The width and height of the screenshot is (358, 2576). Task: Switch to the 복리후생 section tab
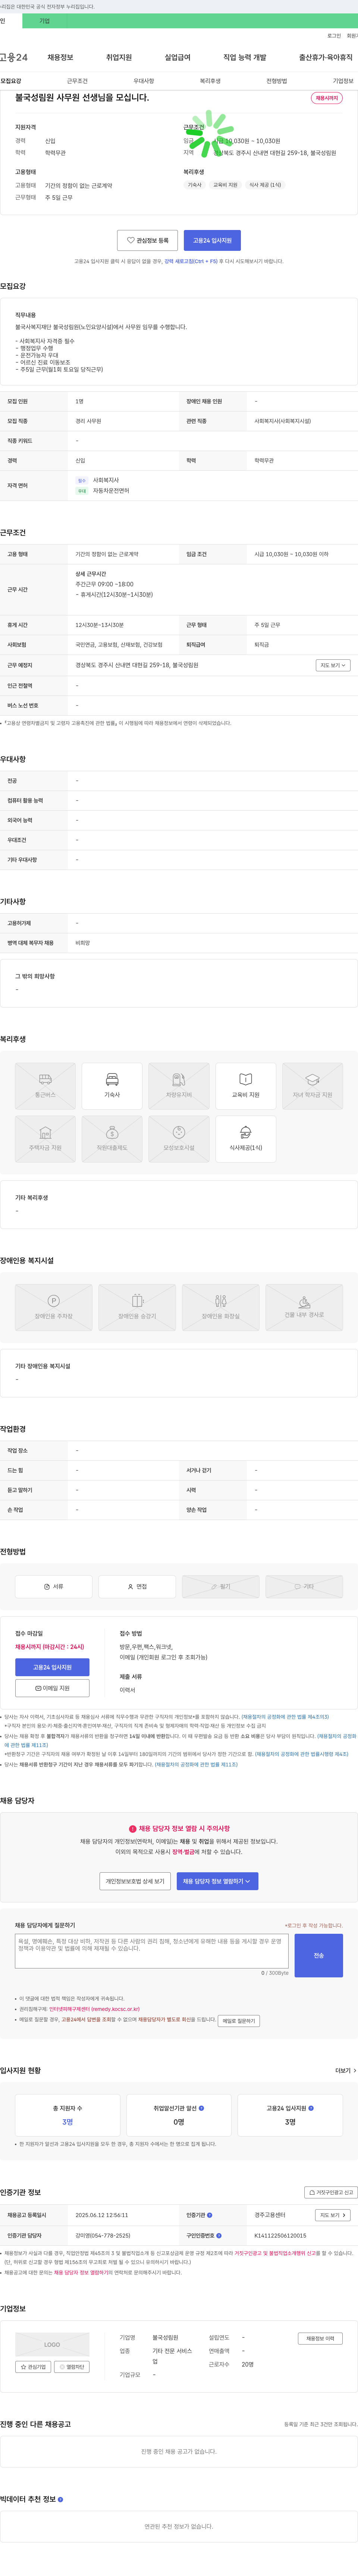[210, 81]
